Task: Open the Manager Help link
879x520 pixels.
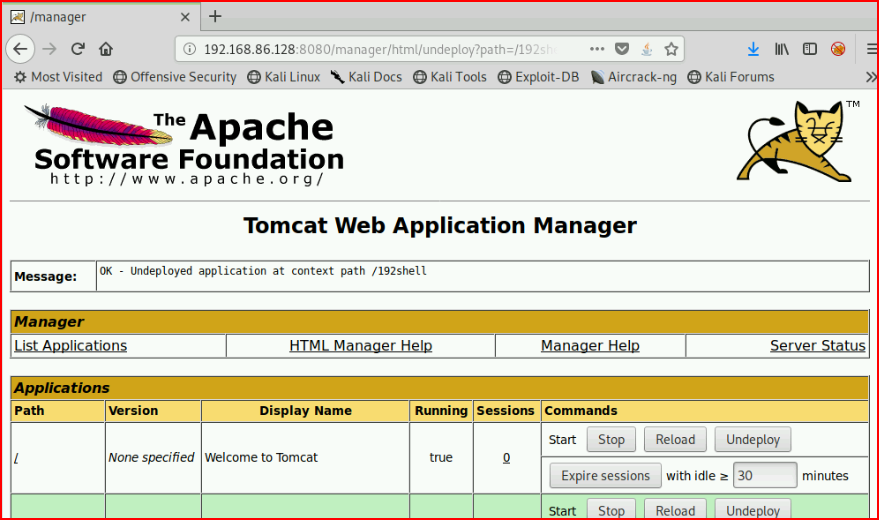Action: (590, 346)
